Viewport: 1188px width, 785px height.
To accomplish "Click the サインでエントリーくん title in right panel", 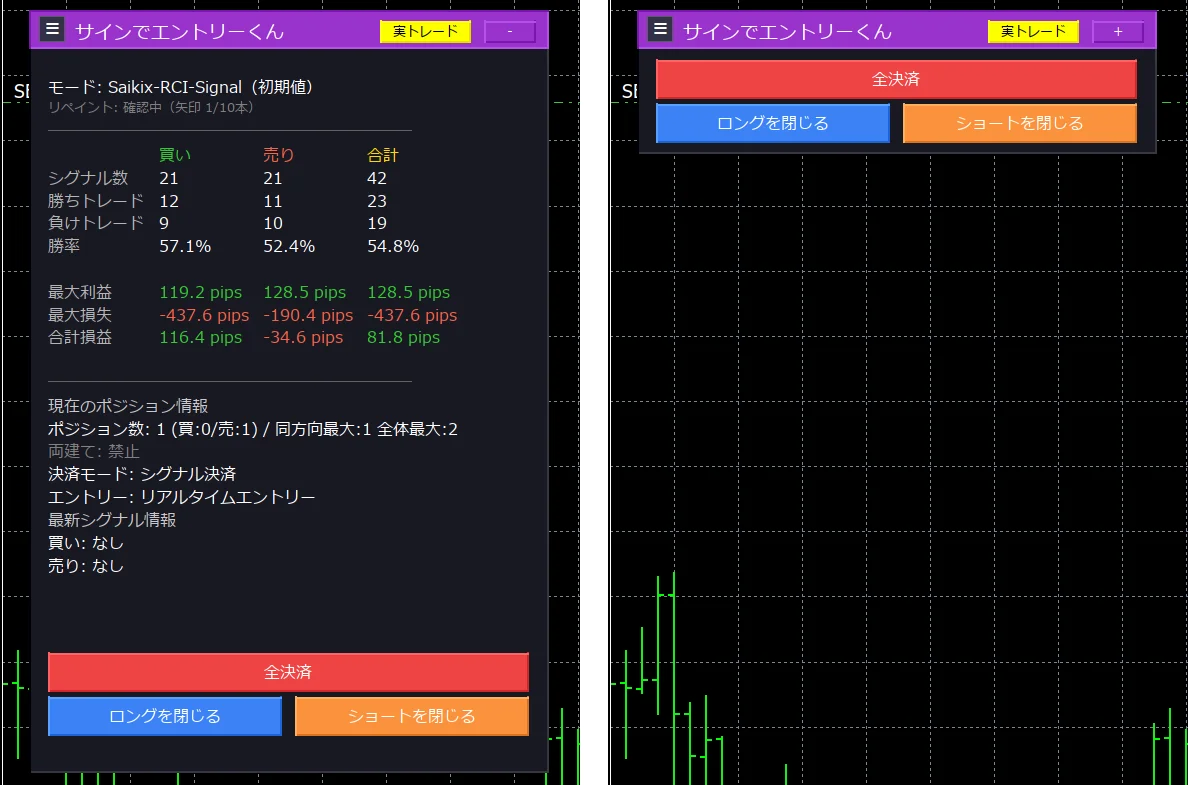I will pos(788,32).
